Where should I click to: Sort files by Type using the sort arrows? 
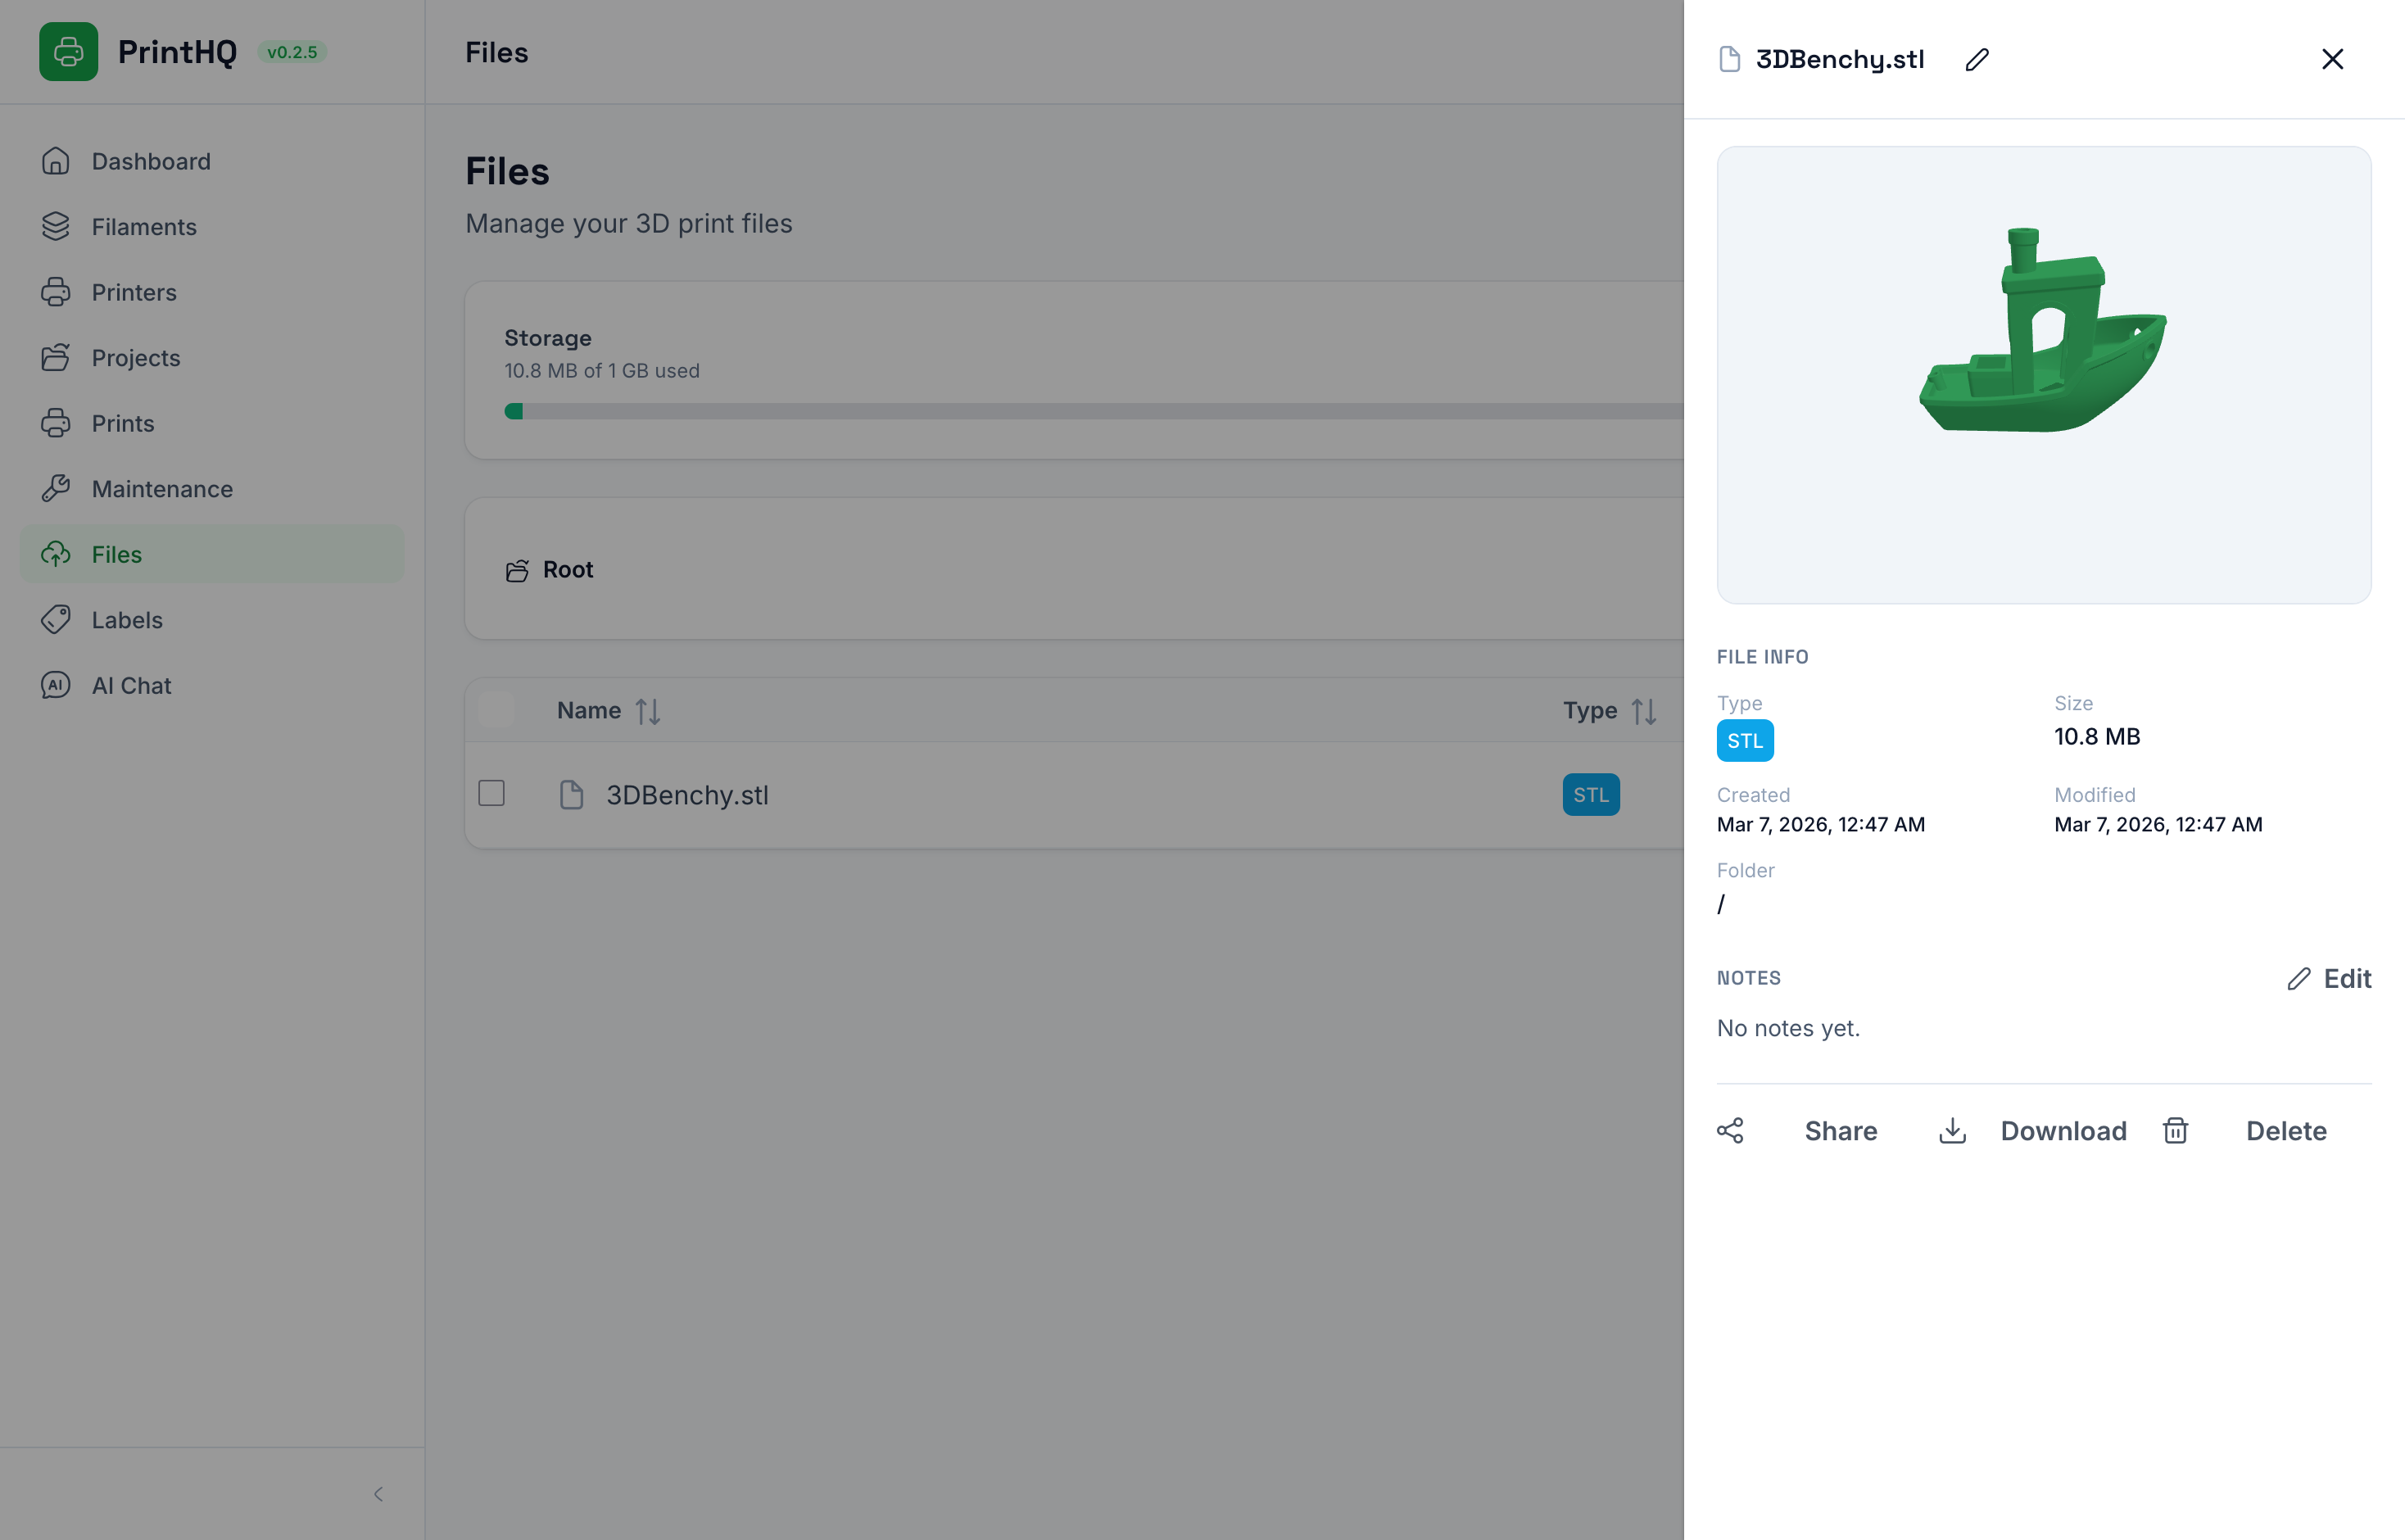[1644, 710]
